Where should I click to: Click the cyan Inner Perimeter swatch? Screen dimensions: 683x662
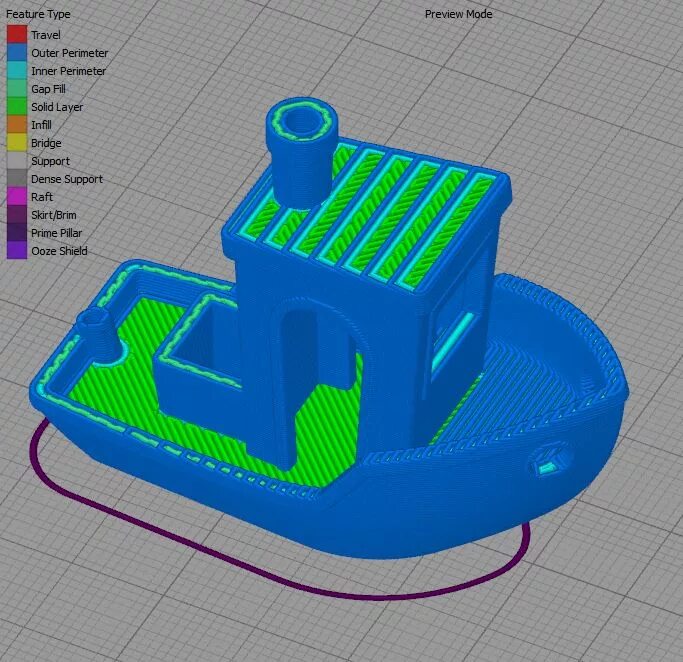(x=17, y=71)
